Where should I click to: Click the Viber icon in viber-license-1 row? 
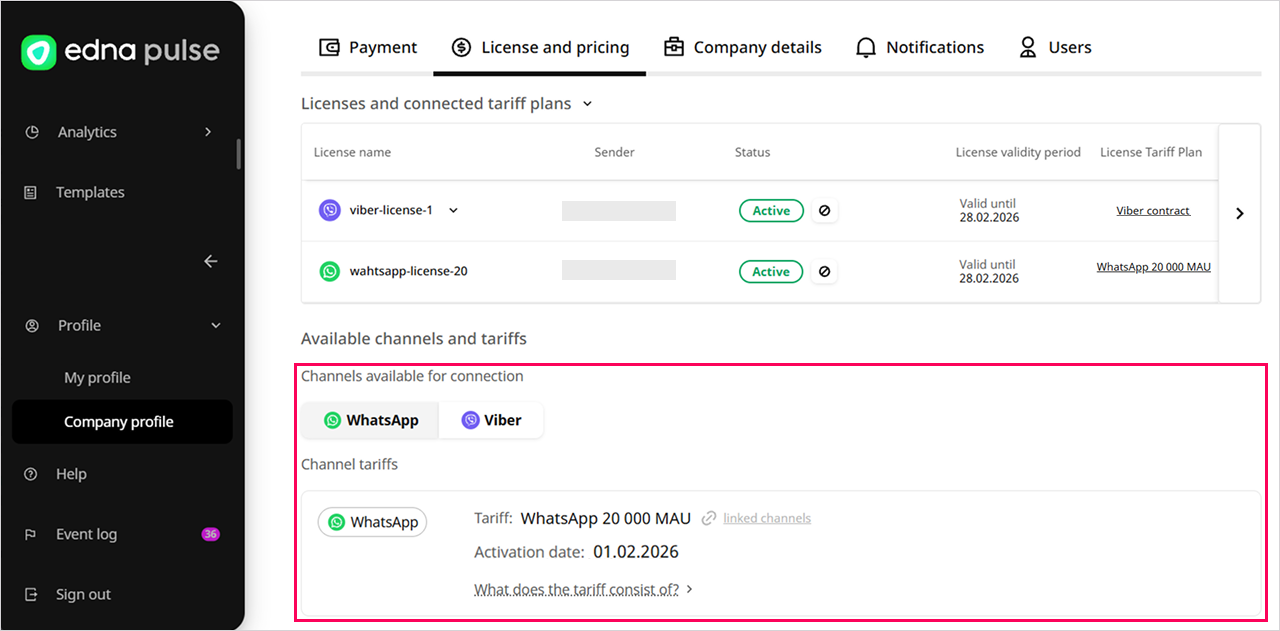pos(329,211)
